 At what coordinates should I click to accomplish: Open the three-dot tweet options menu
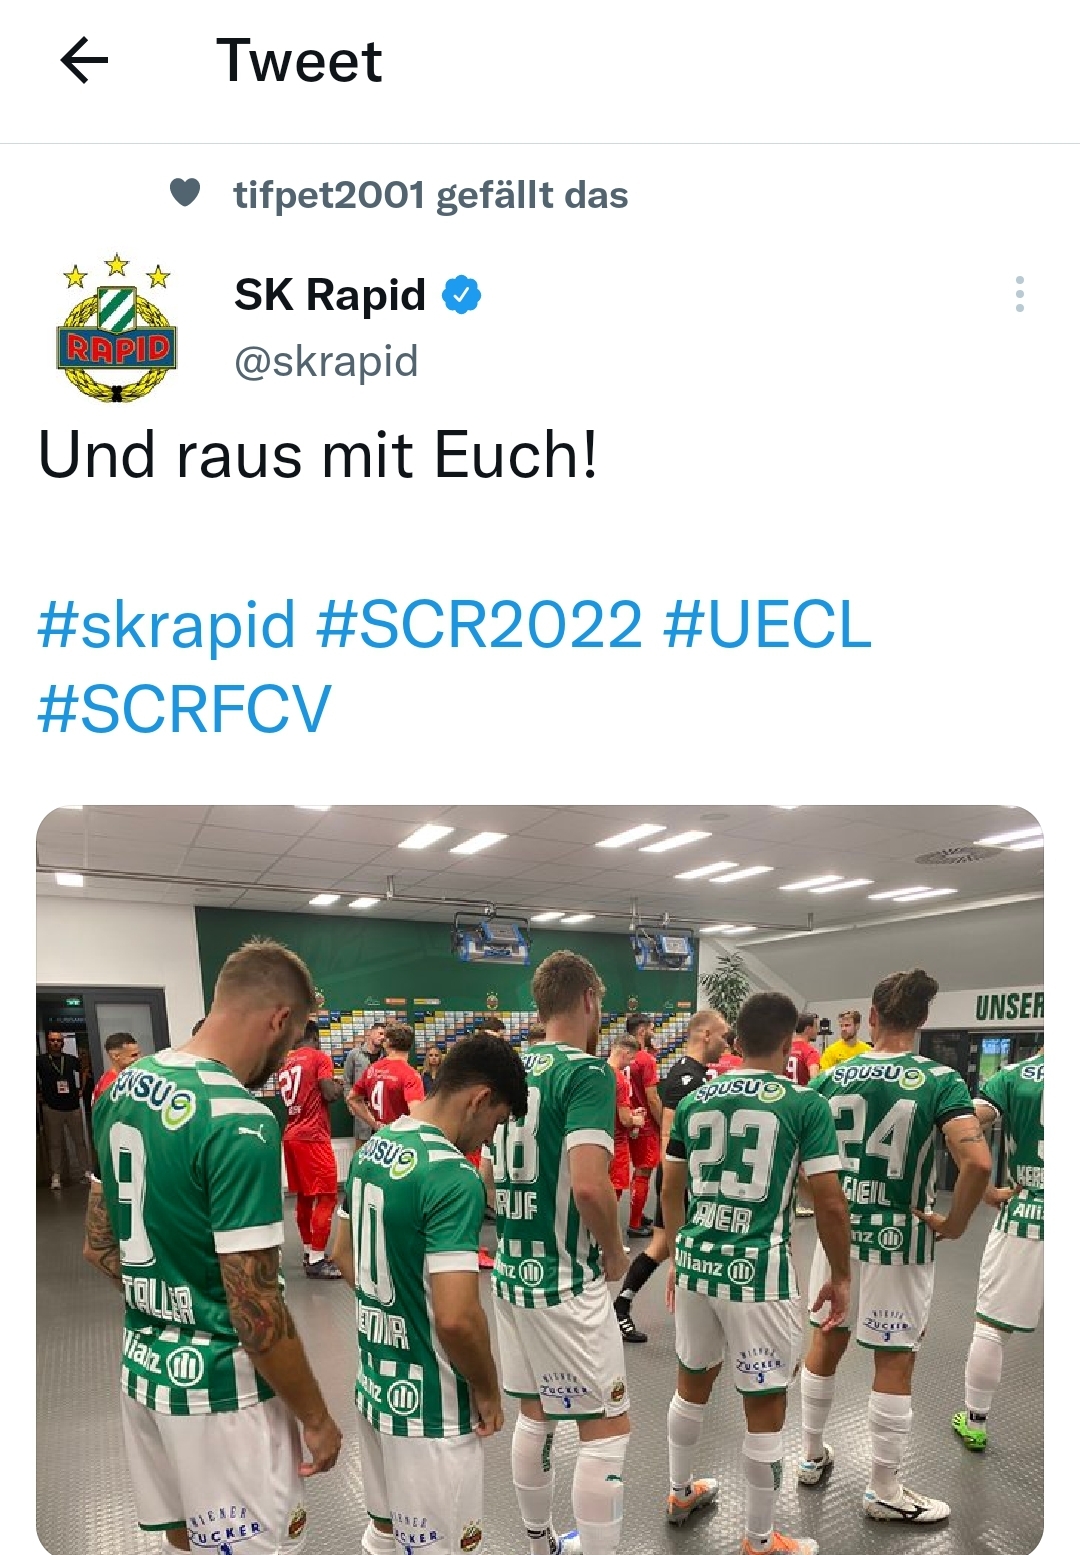1019,294
